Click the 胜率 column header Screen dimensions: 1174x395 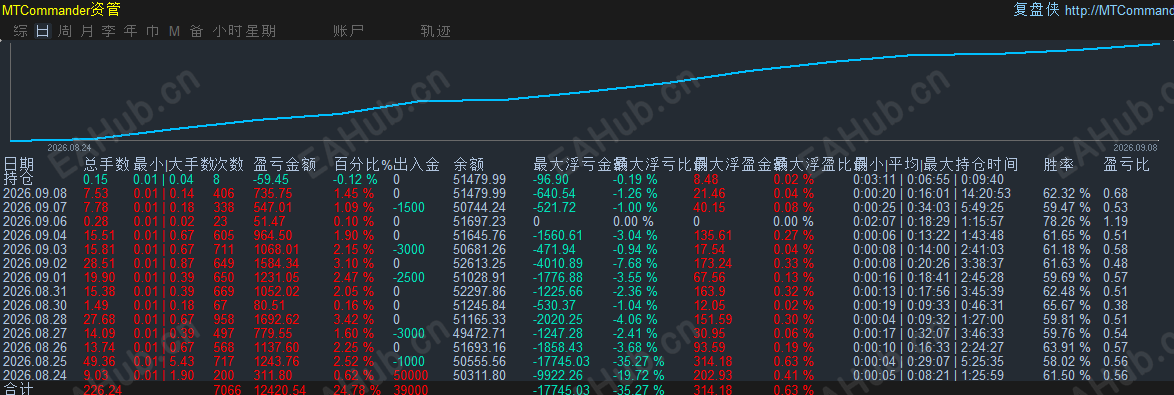(x=1059, y=164)
